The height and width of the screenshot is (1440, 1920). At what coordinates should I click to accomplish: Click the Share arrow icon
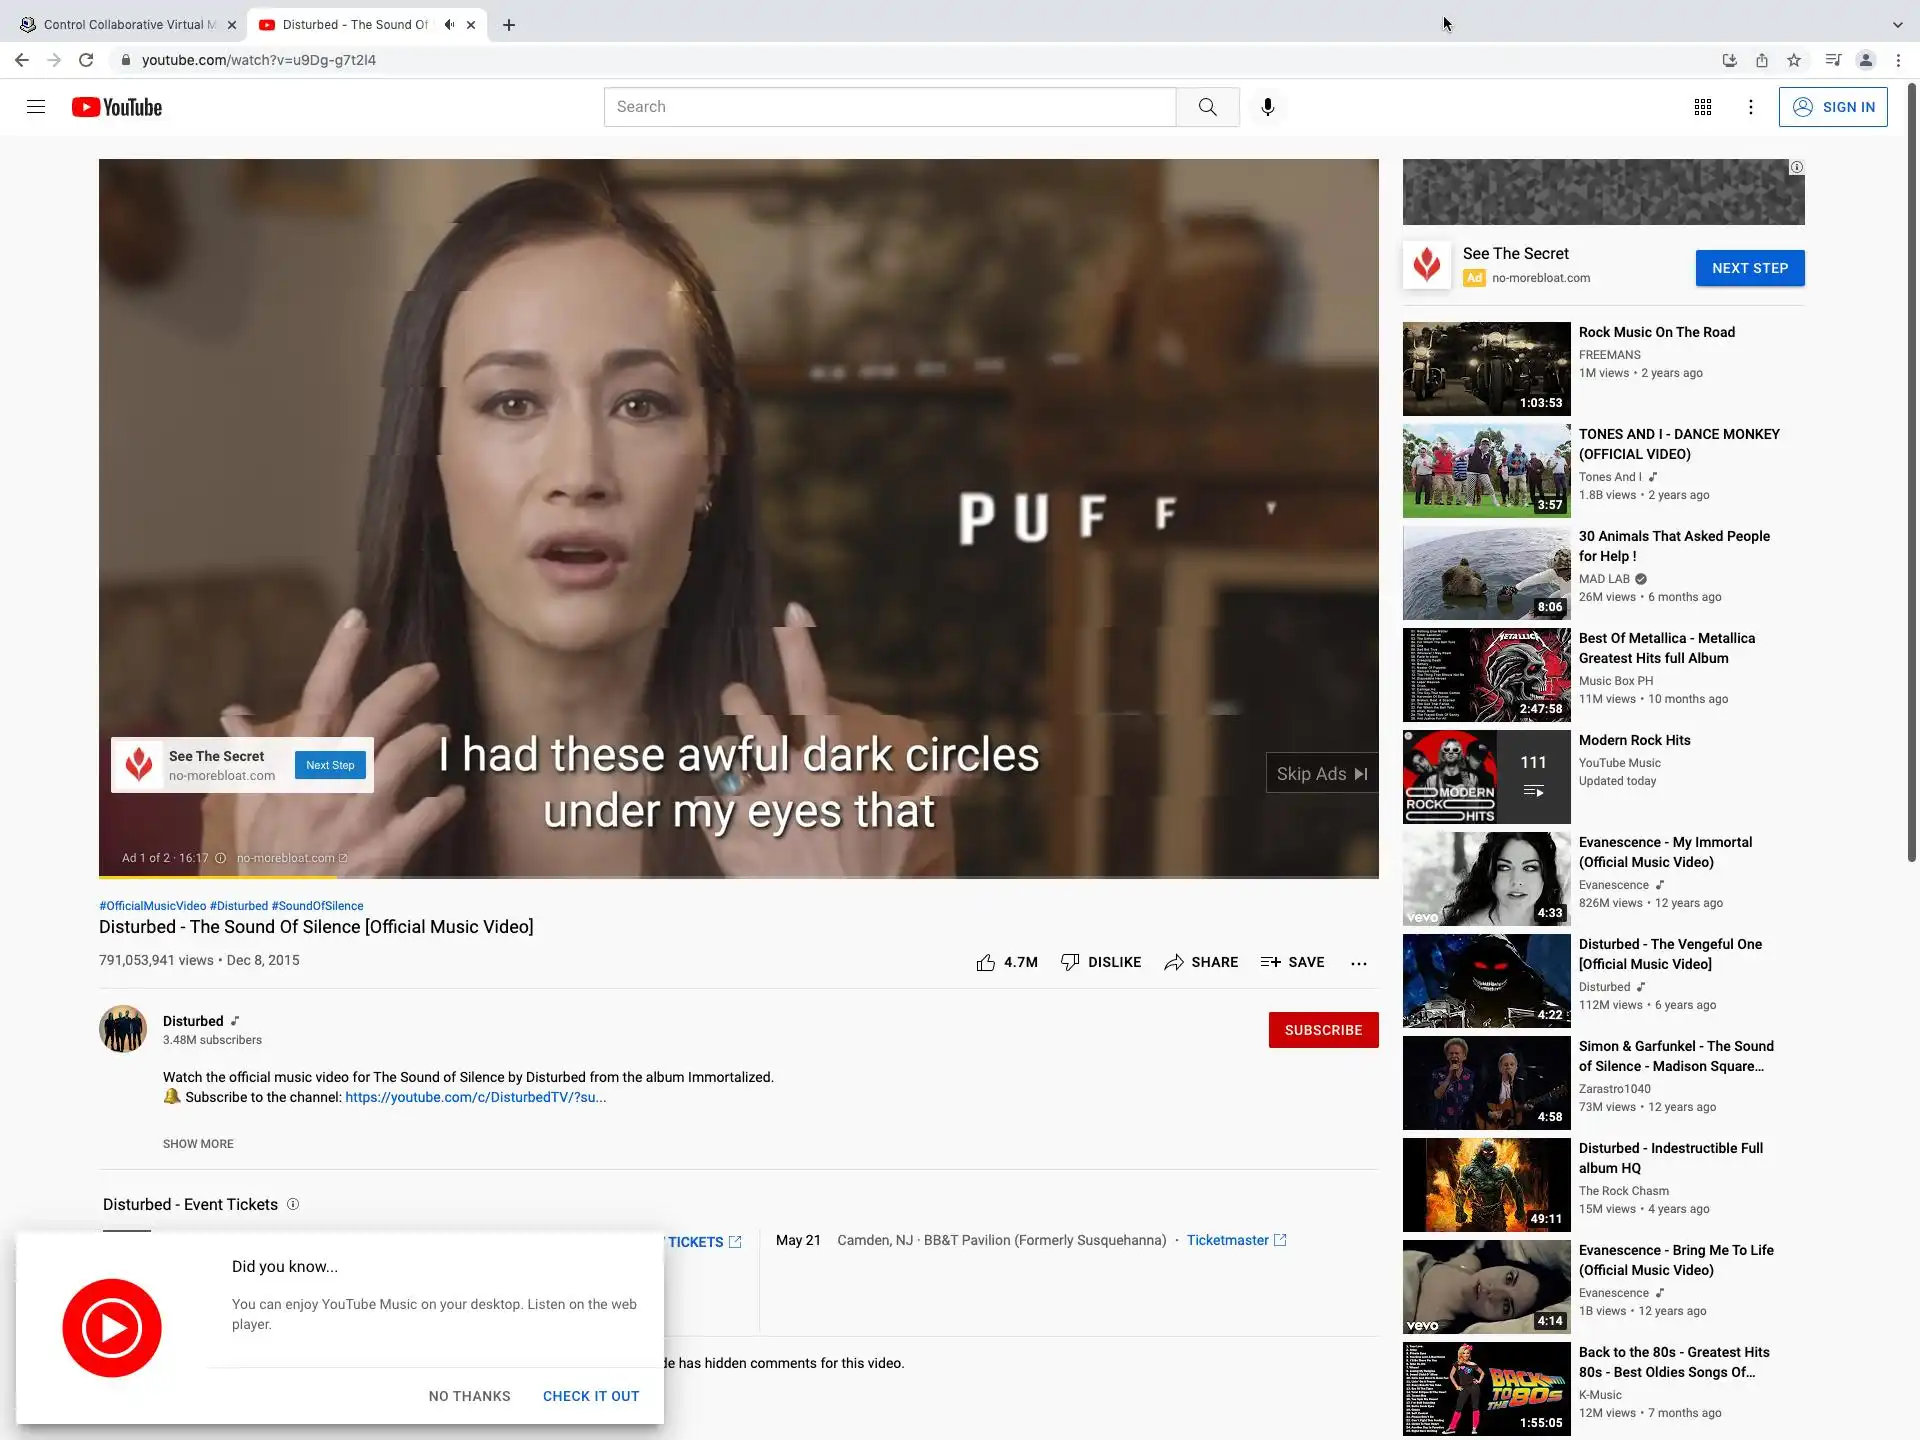tap(1174, 962)
